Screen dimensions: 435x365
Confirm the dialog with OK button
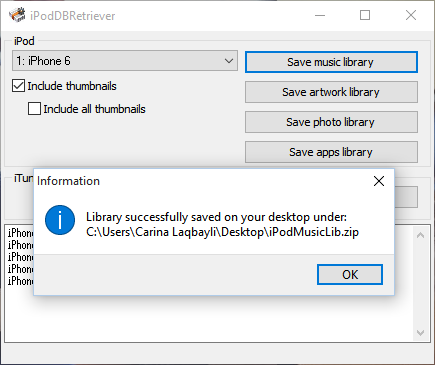(x=350, y=275)
